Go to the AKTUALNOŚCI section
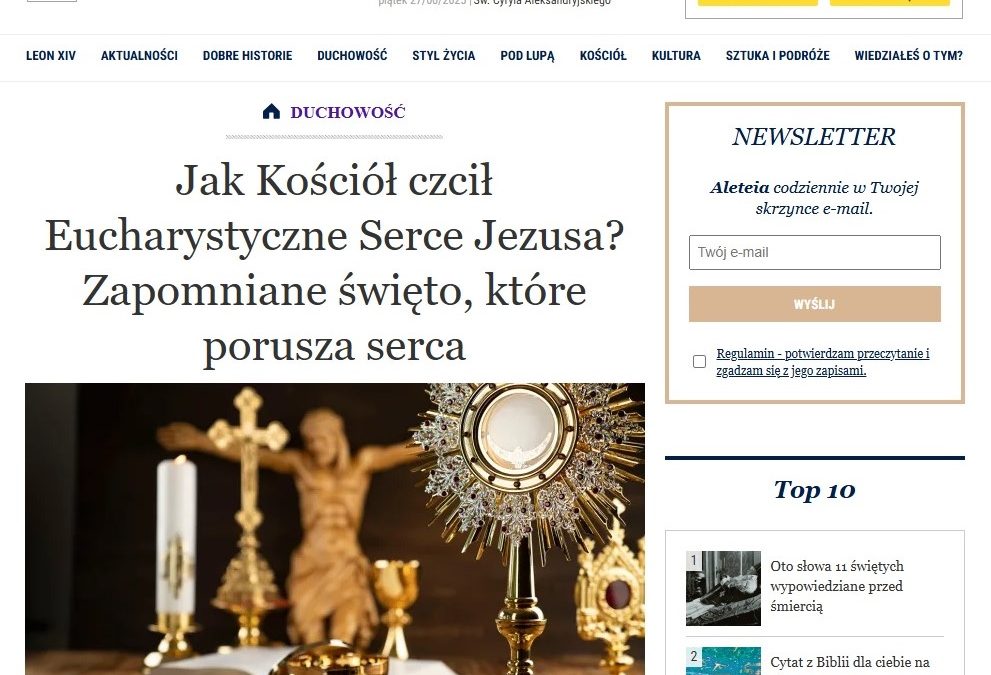The height and width of the screenshot is (675, 991). pos(139,56)
